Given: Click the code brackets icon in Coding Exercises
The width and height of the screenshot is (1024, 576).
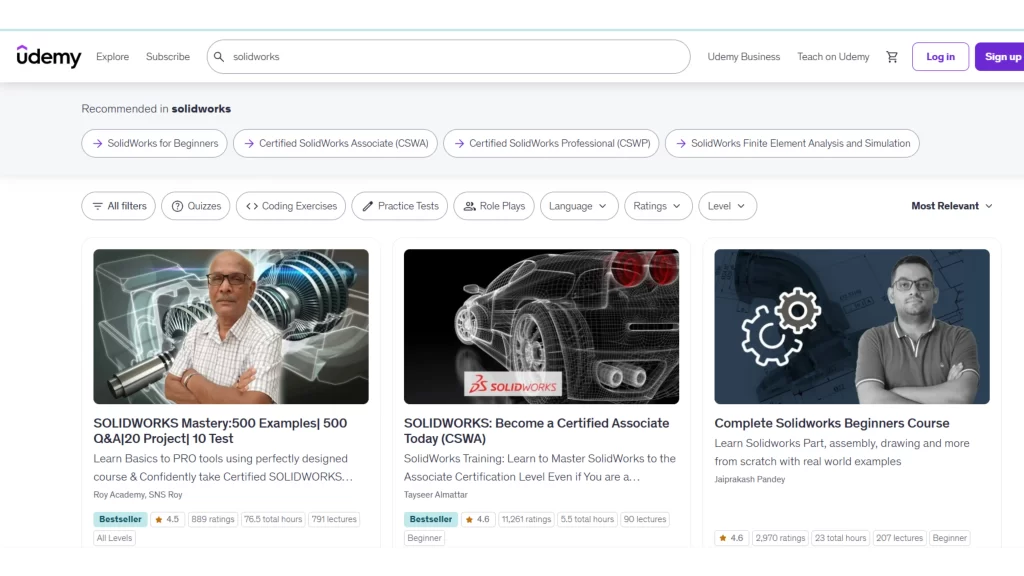Looking at the screenshot, I should (251, 206).
